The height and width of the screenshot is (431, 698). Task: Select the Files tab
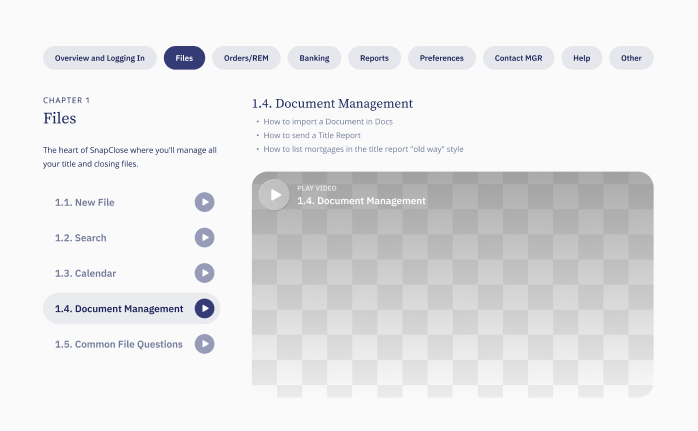coord(184,58)
